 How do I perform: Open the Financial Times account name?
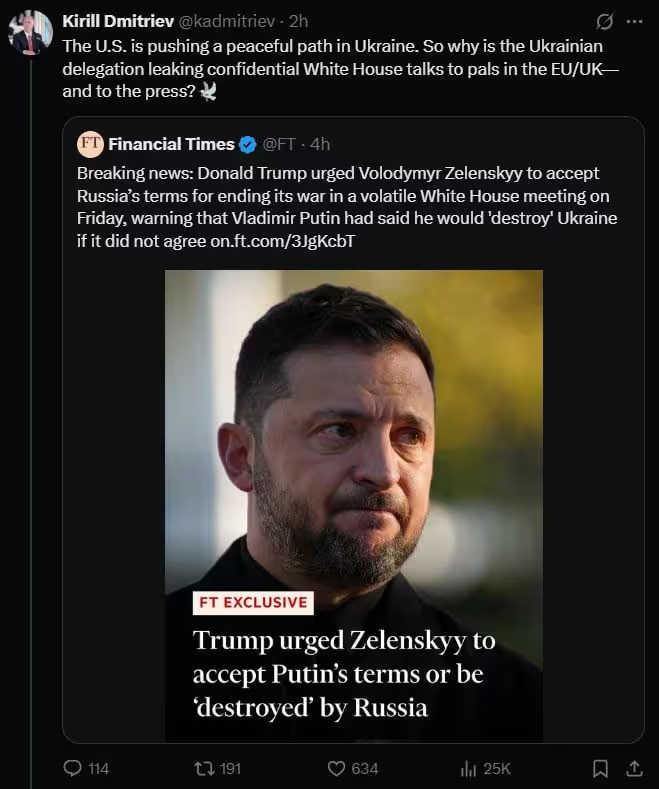coord(171,145)
